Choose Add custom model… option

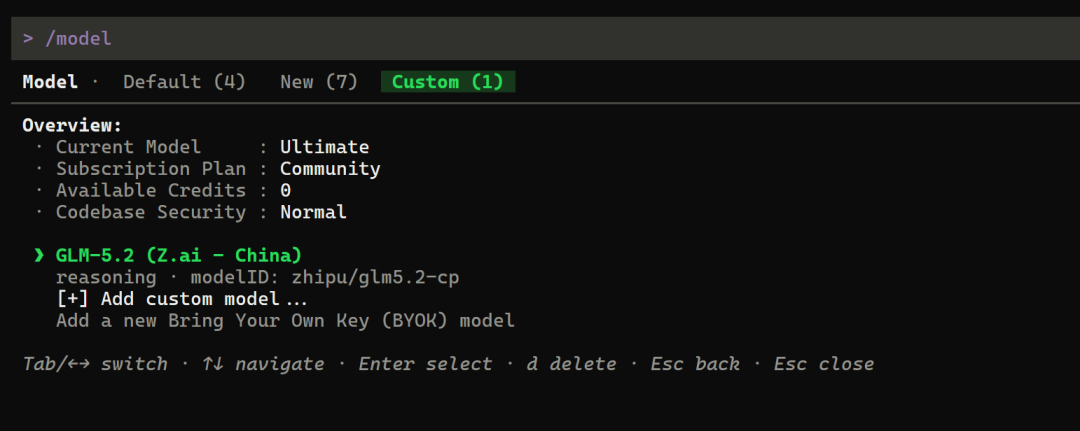204,299
